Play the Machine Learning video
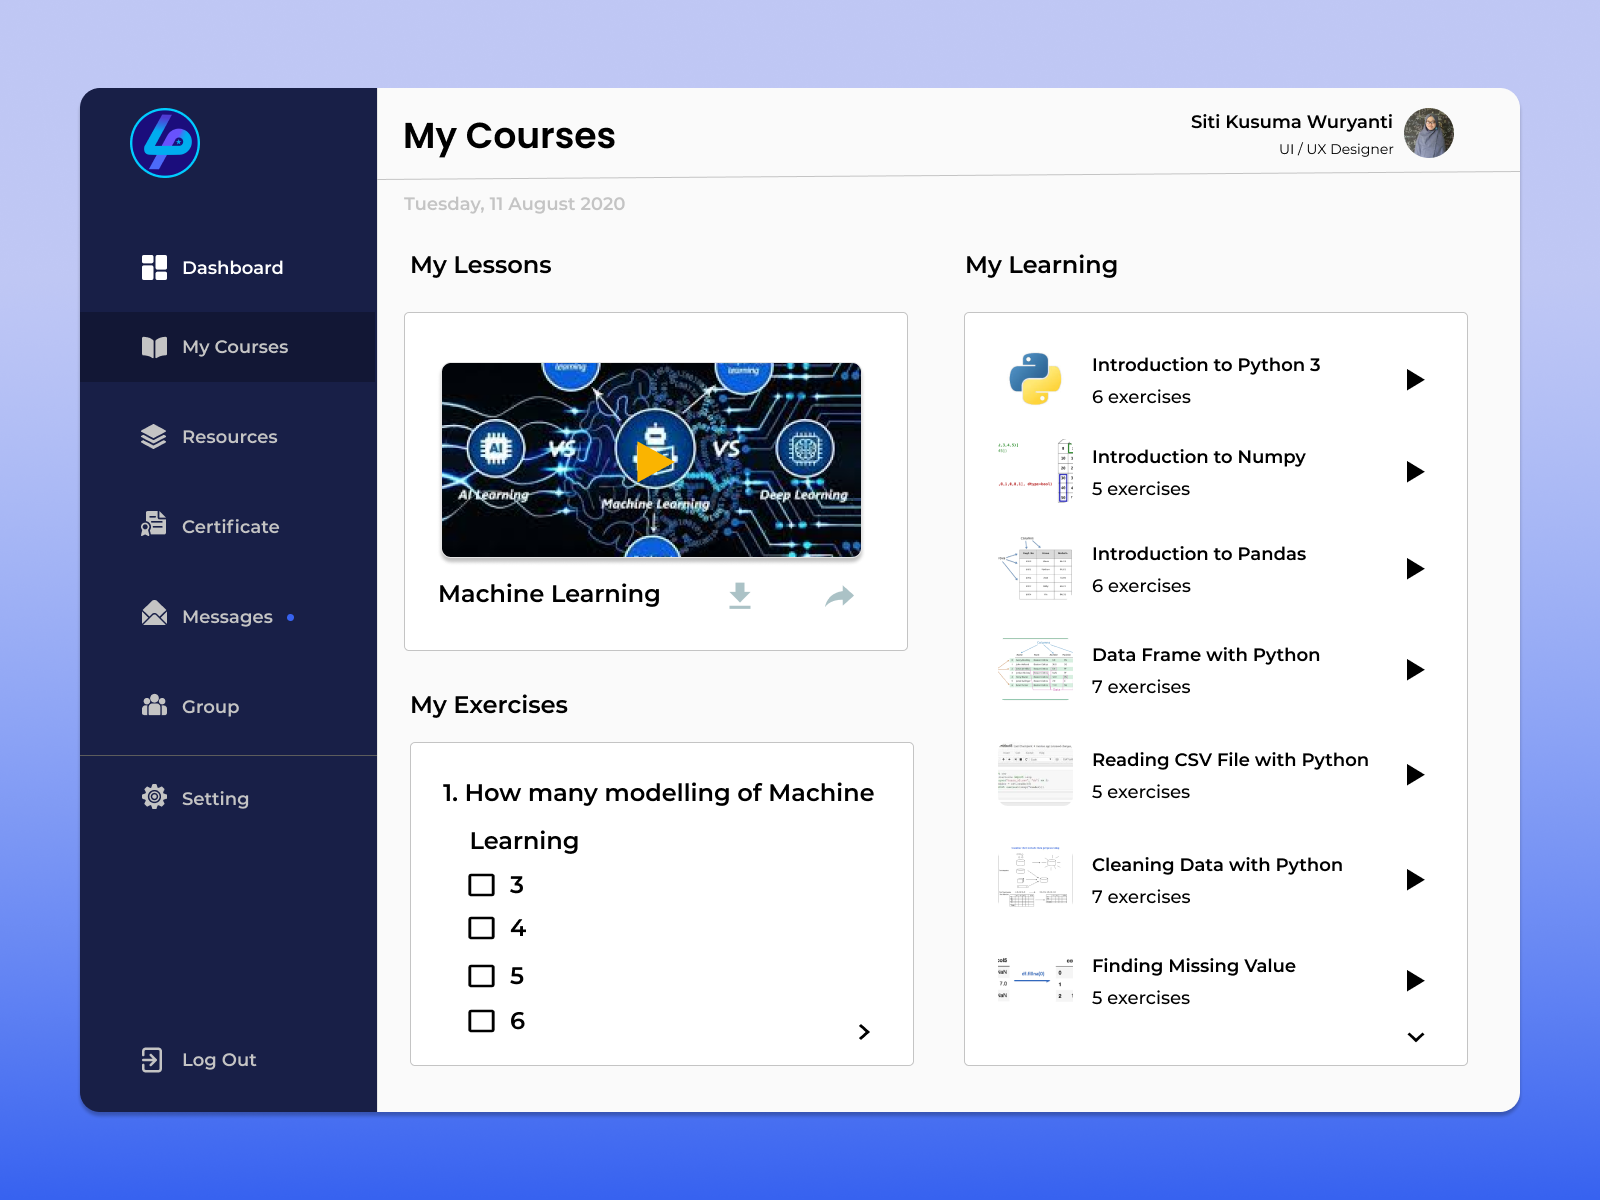The width and height of the screenshot is (1600, 1200). [x=653, y=460]
